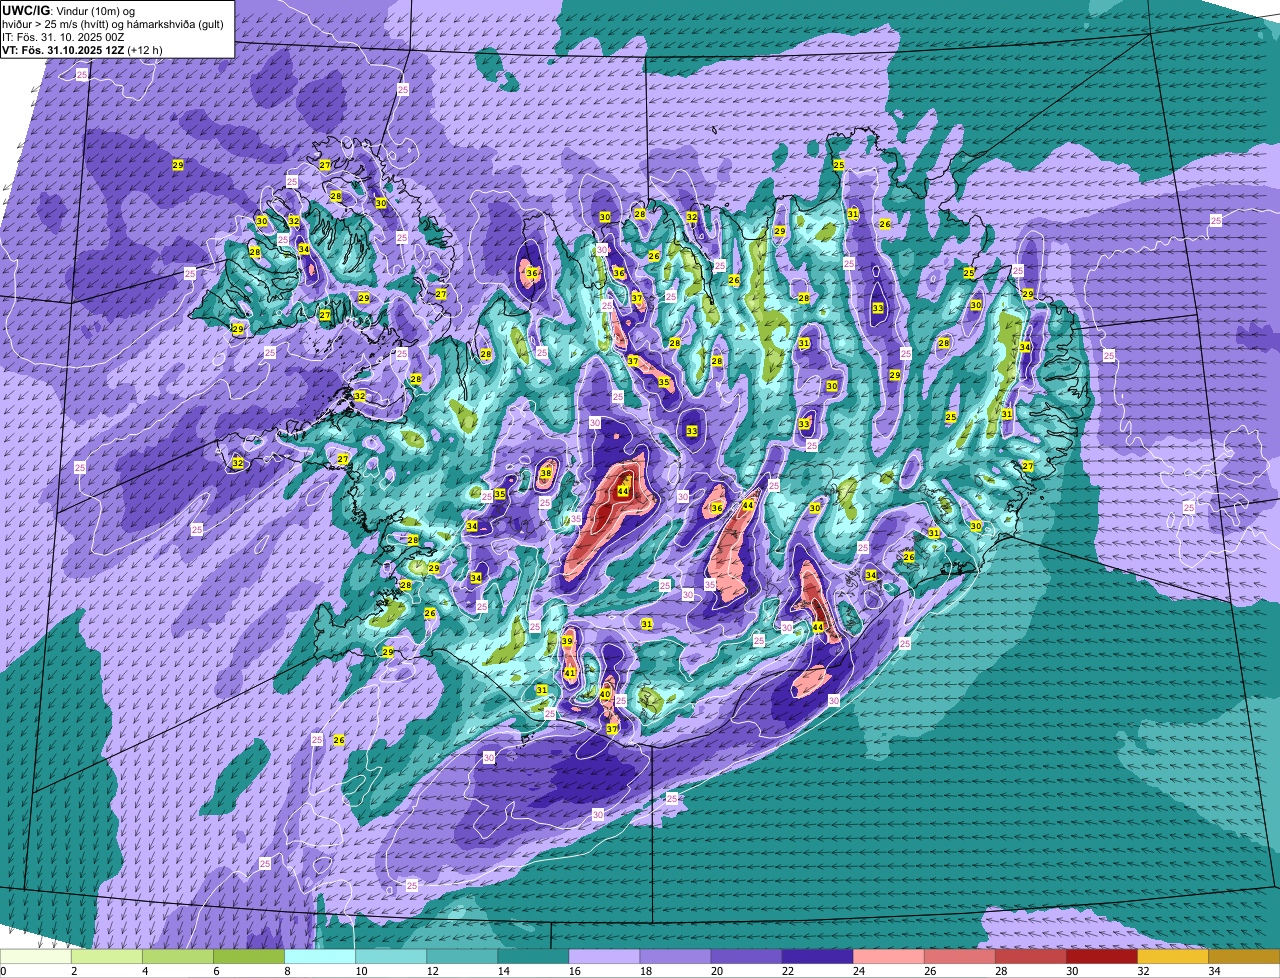Select the 8–10 m/s light cyan legend swatch

coord(320,956)
